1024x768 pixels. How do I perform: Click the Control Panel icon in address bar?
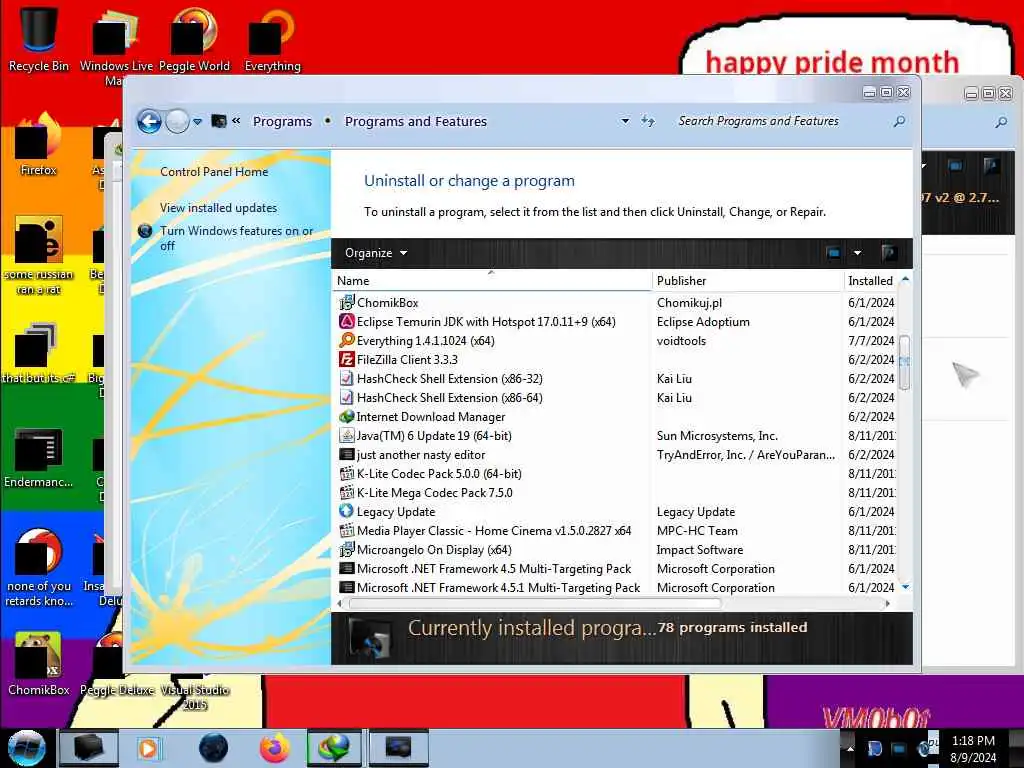click(x=219, y=121)
